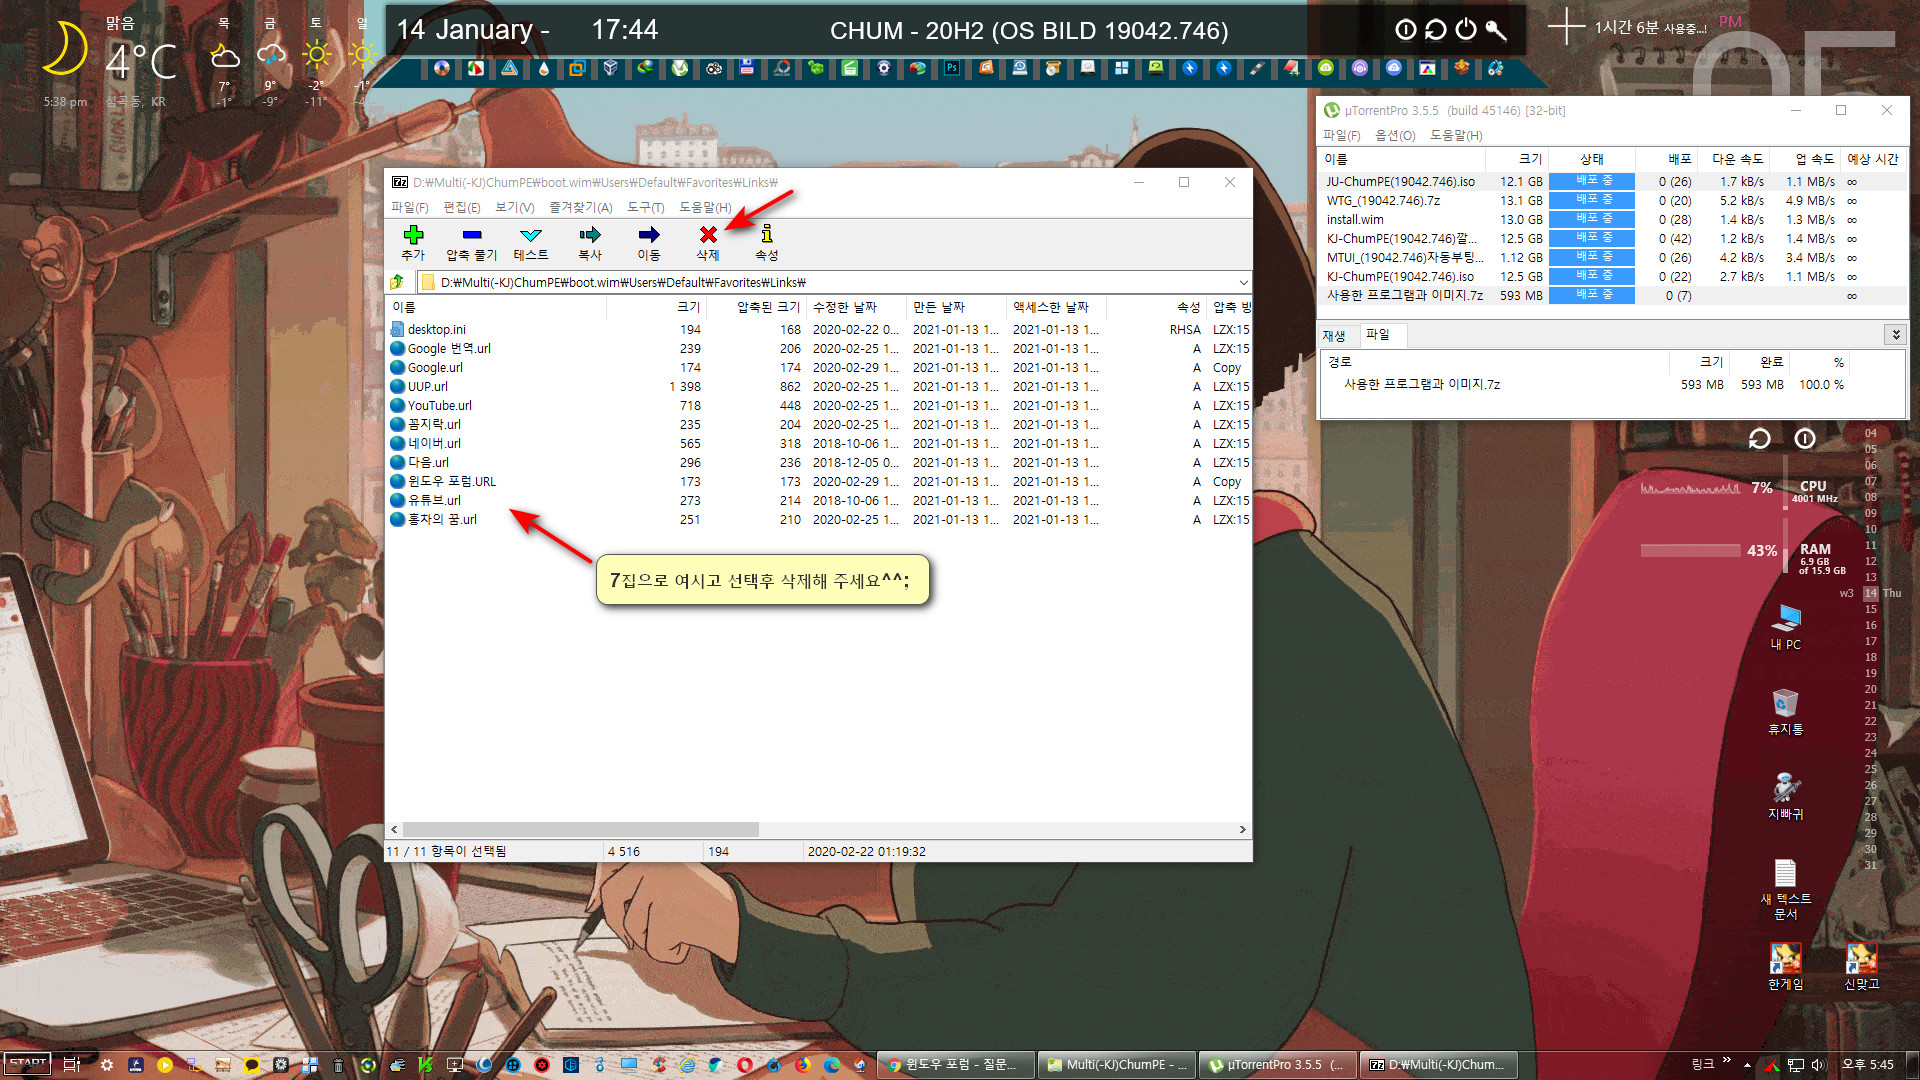Click the 7-Zip address path field
The height and width of the screenshot is (1080, 1920).
pos(833,282)
